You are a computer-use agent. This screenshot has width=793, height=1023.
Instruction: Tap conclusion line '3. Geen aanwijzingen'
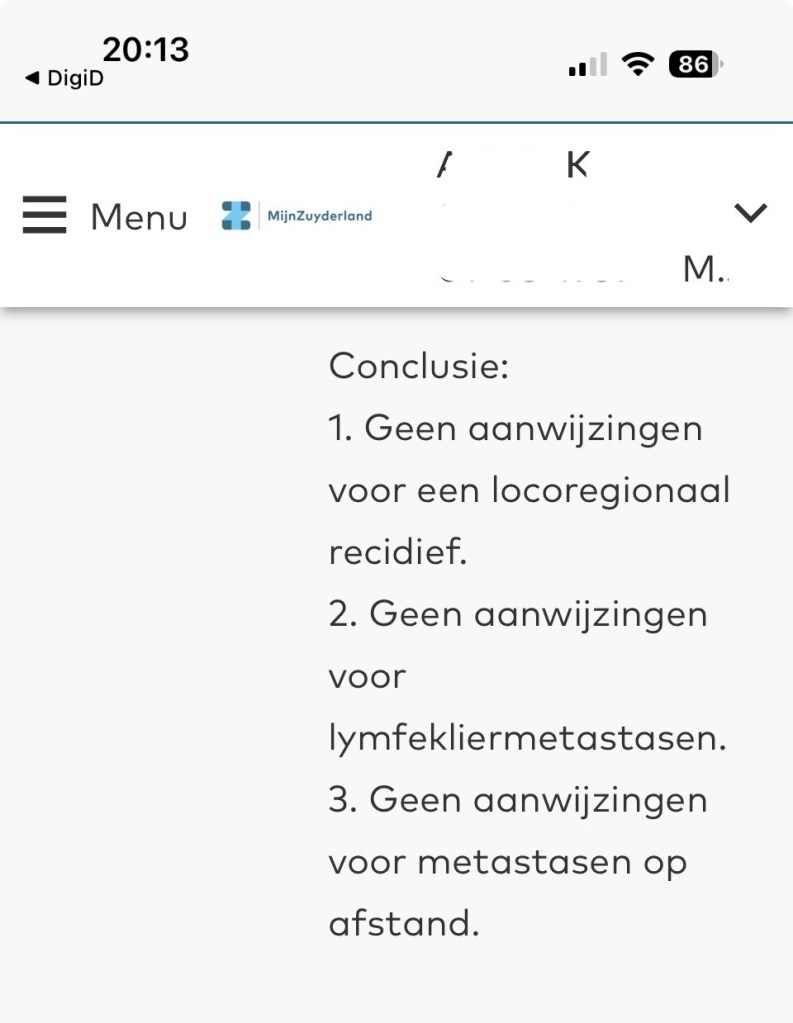(x=517, y=800)
